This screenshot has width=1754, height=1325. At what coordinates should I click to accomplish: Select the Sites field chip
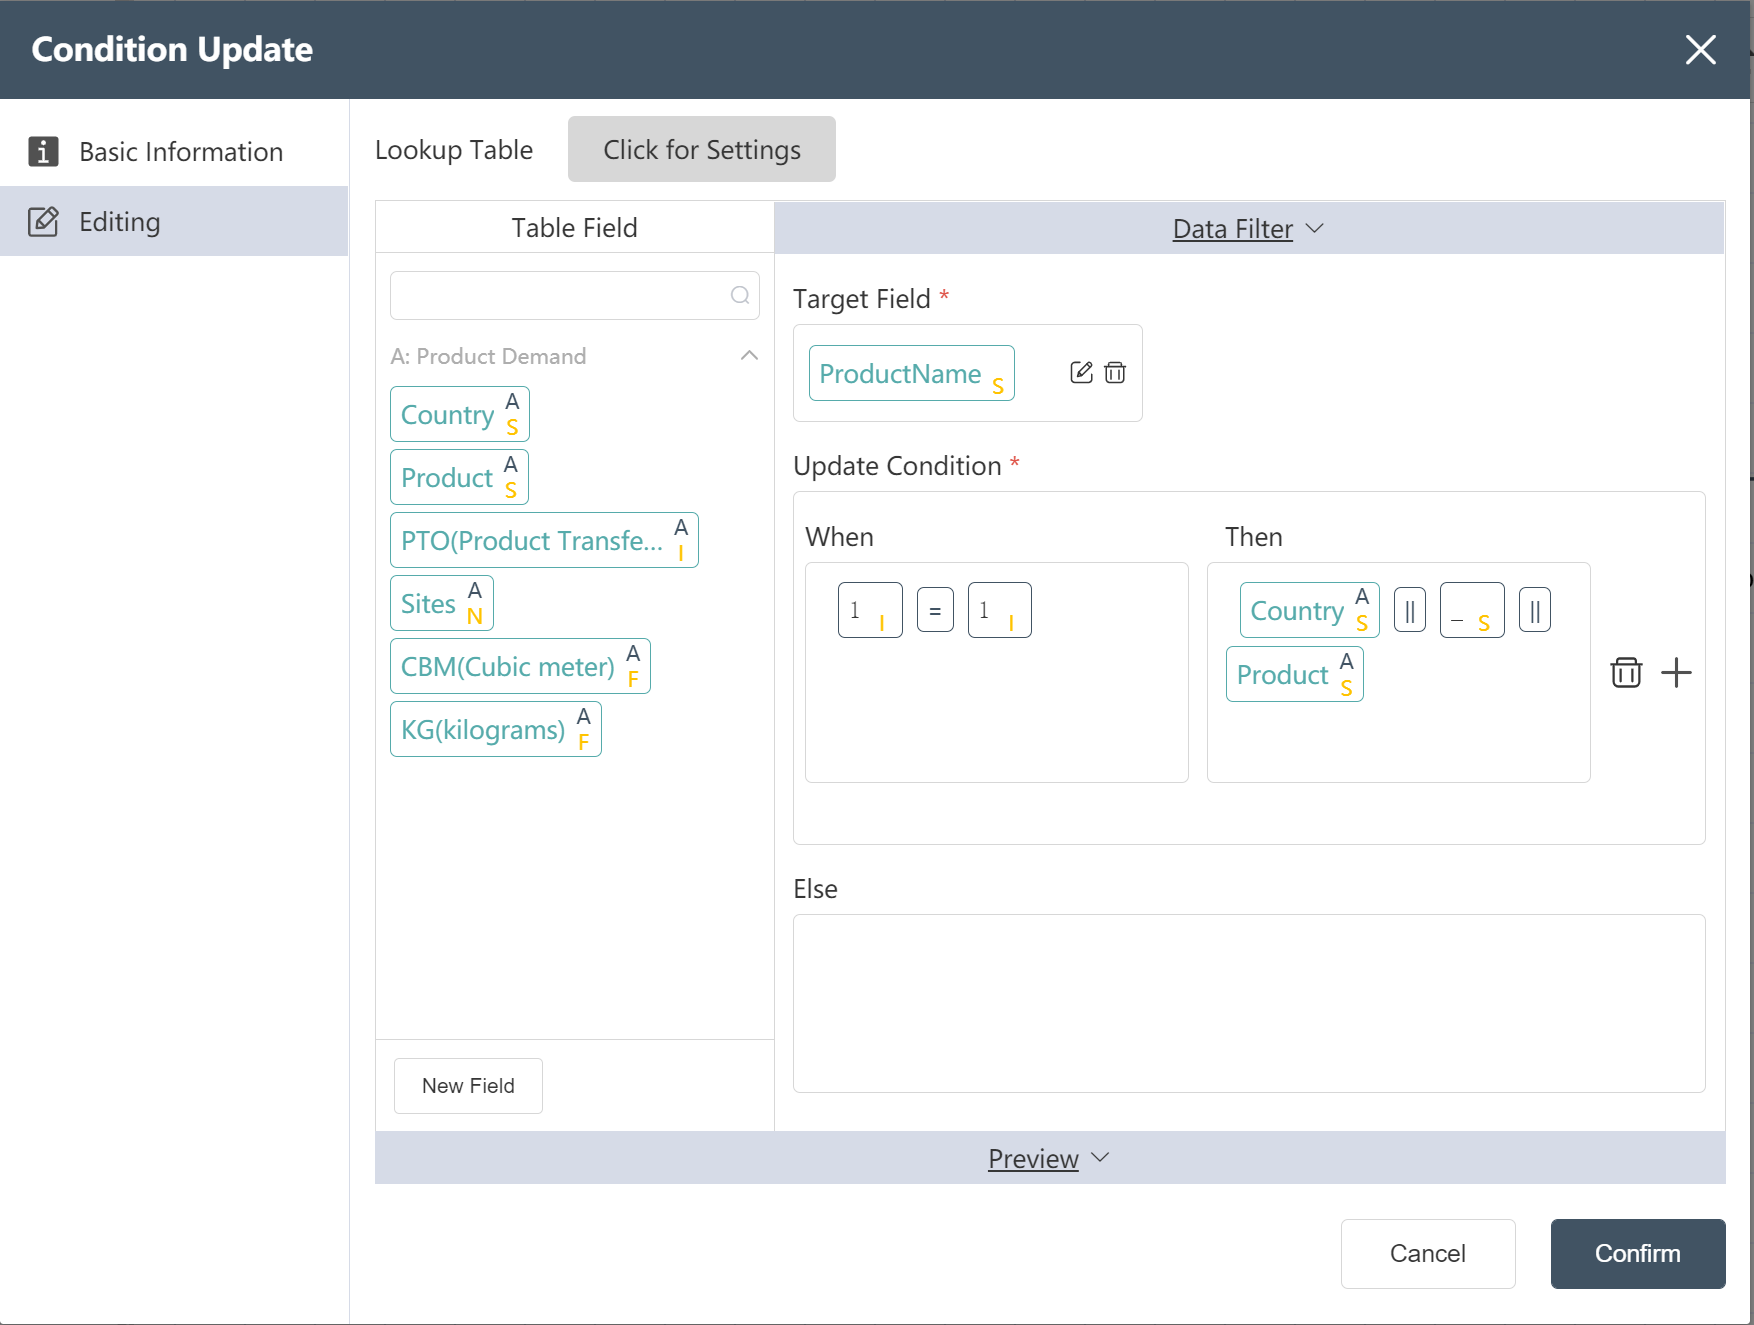[442, 603]
